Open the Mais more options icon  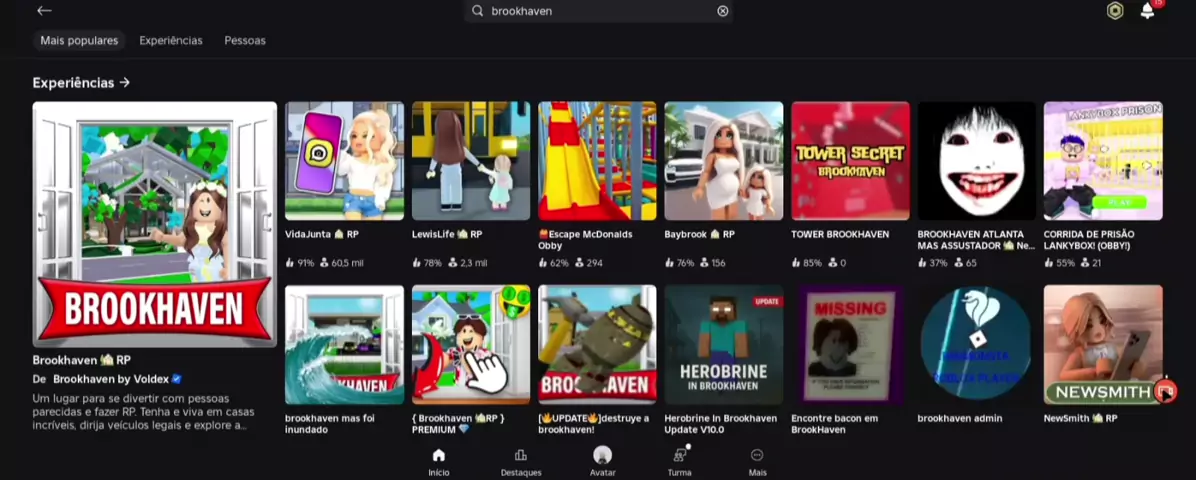click(x=757, y=461)
